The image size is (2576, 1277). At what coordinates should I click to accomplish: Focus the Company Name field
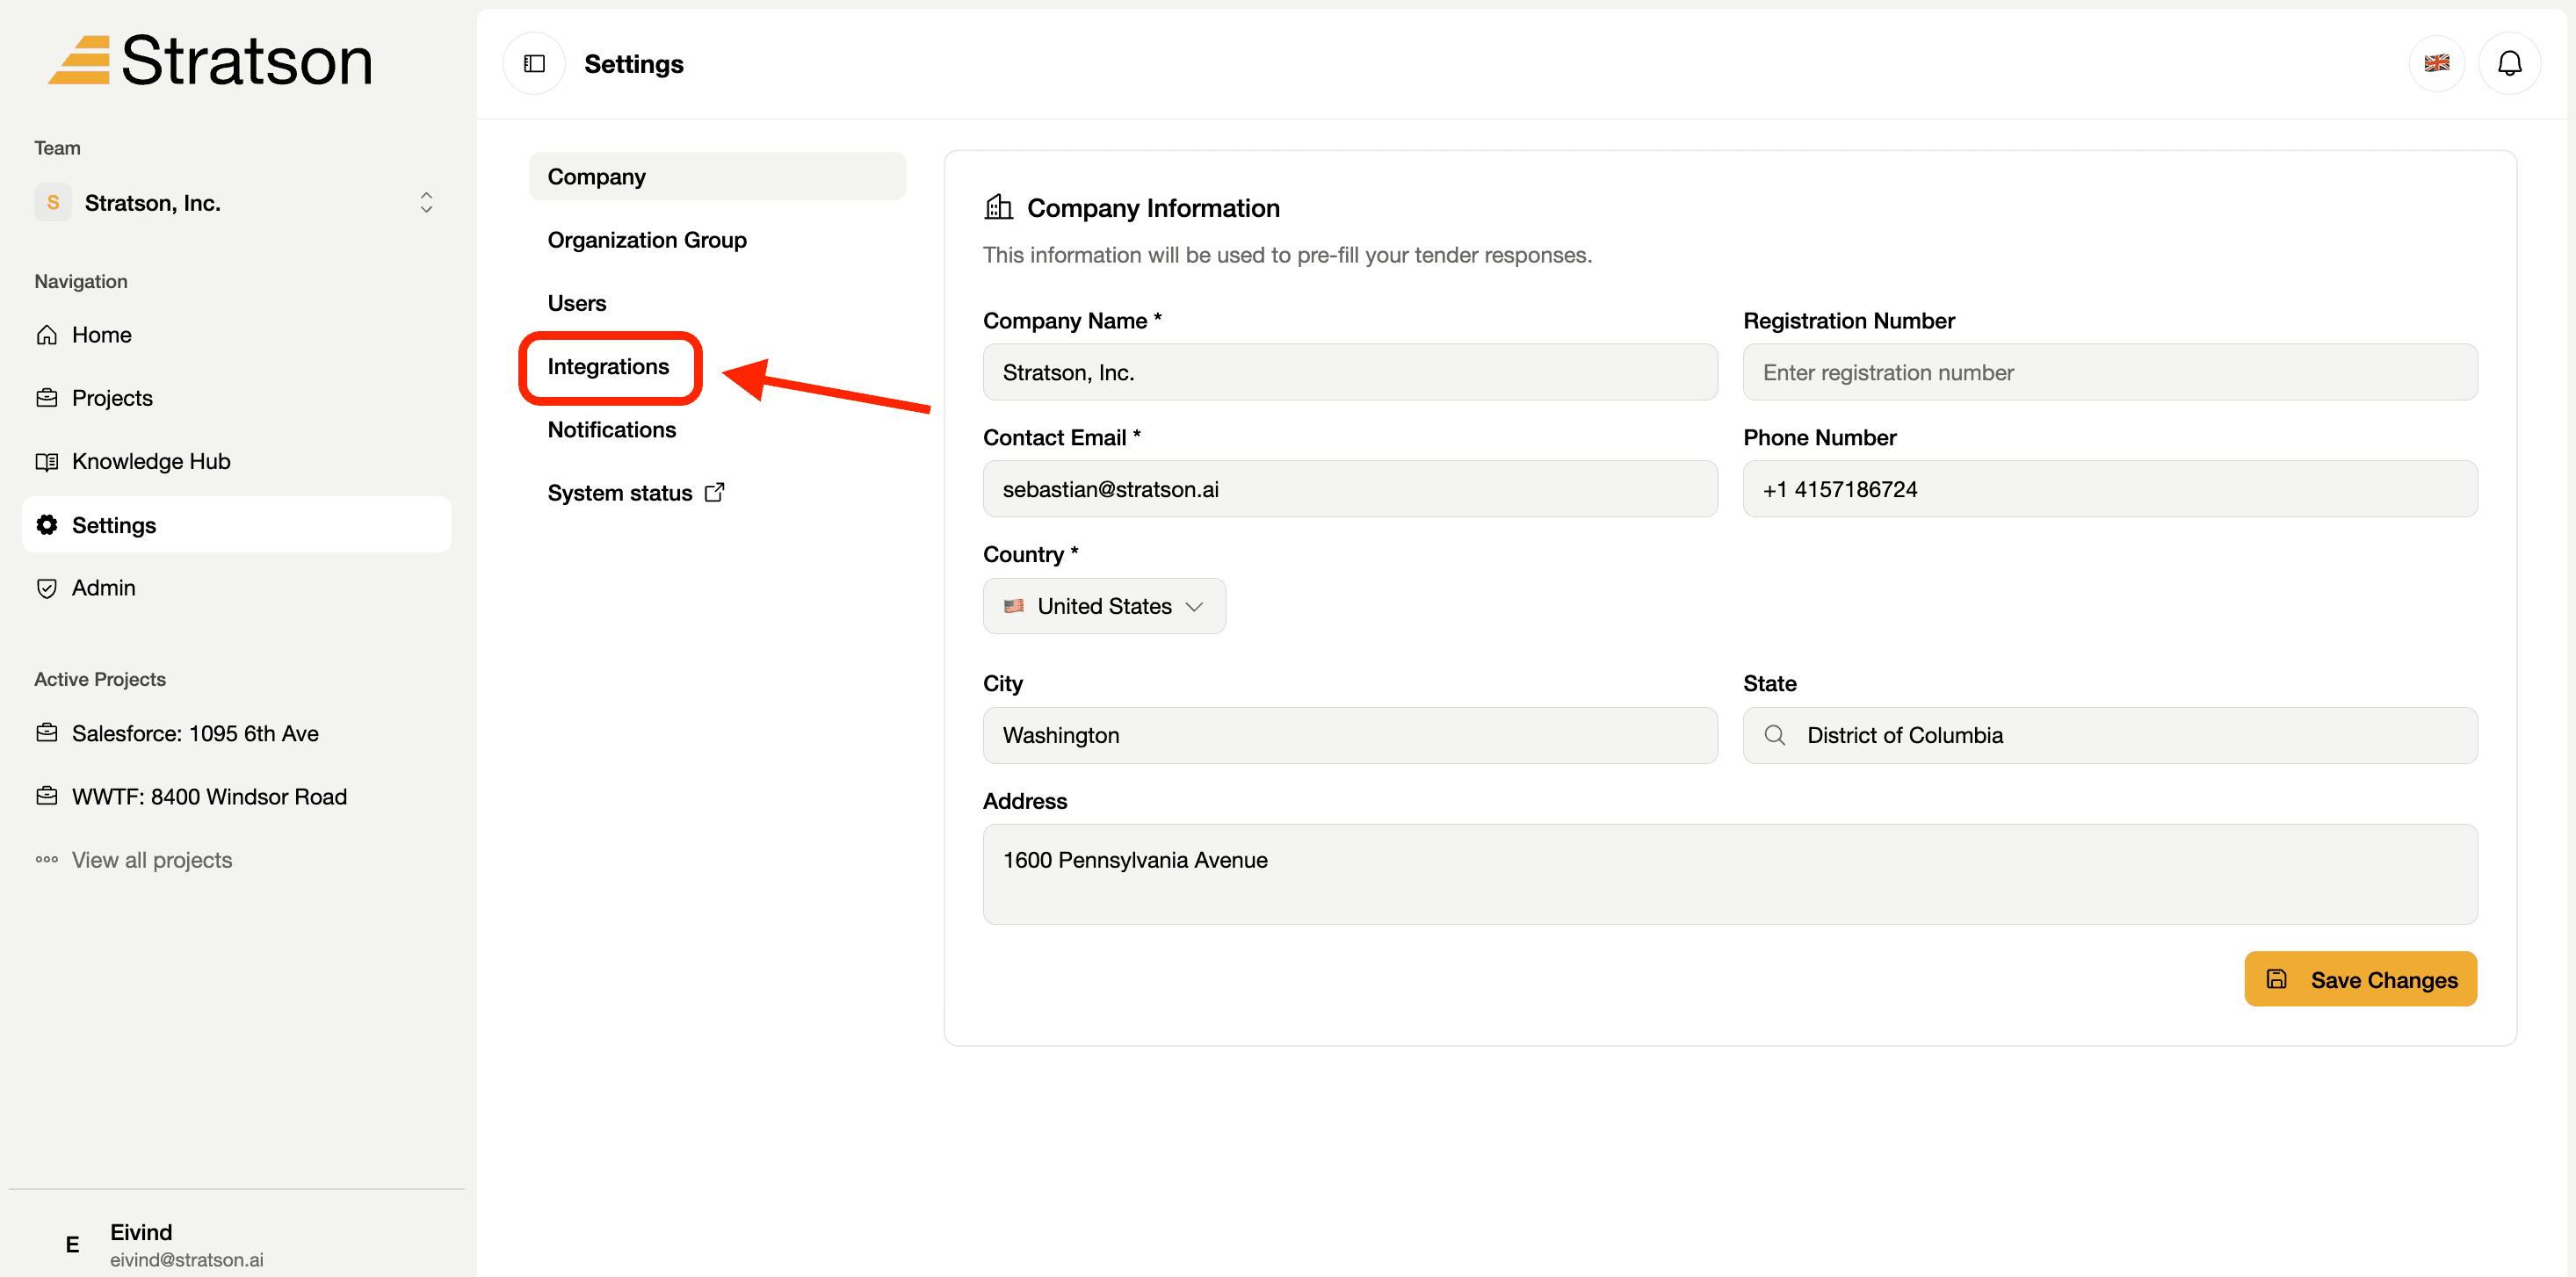[1350, 373]
